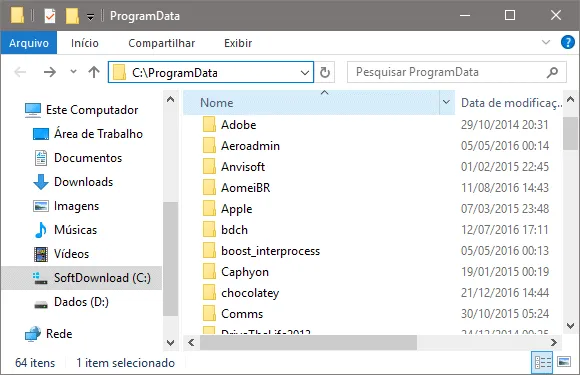Open the Customize Quick Access Toolbar dropdown
This screenshot has height=375, width=580.
point(90,17)
